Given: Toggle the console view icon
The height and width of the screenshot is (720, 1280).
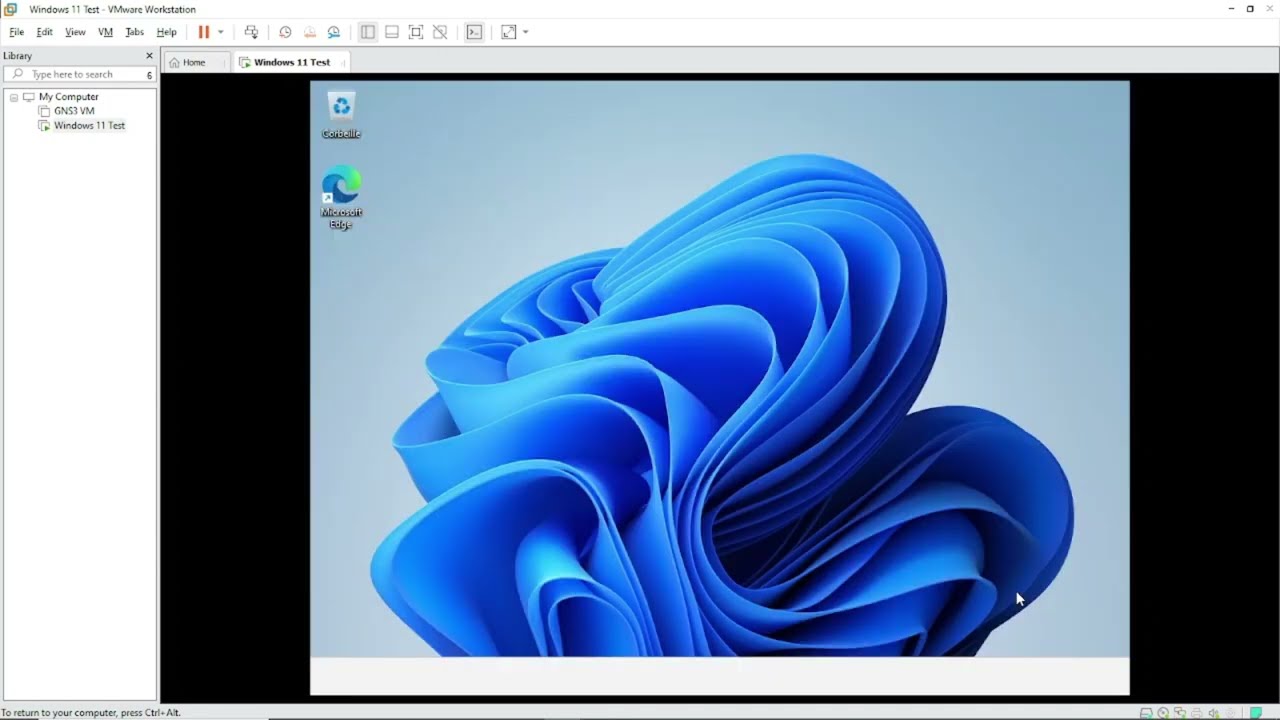Looking at the screenshot, I should tap(474, 32).
